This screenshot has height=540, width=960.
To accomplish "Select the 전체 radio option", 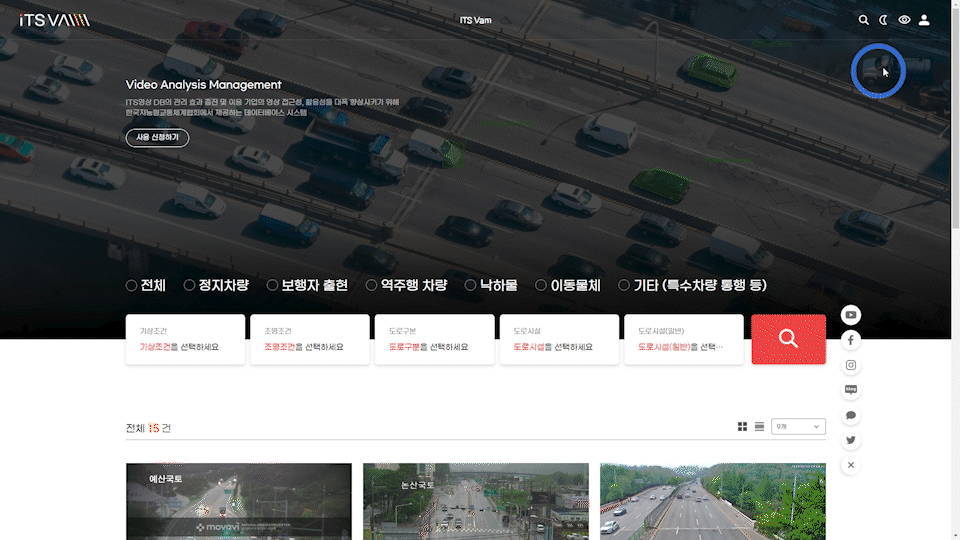I will [146, 285].
